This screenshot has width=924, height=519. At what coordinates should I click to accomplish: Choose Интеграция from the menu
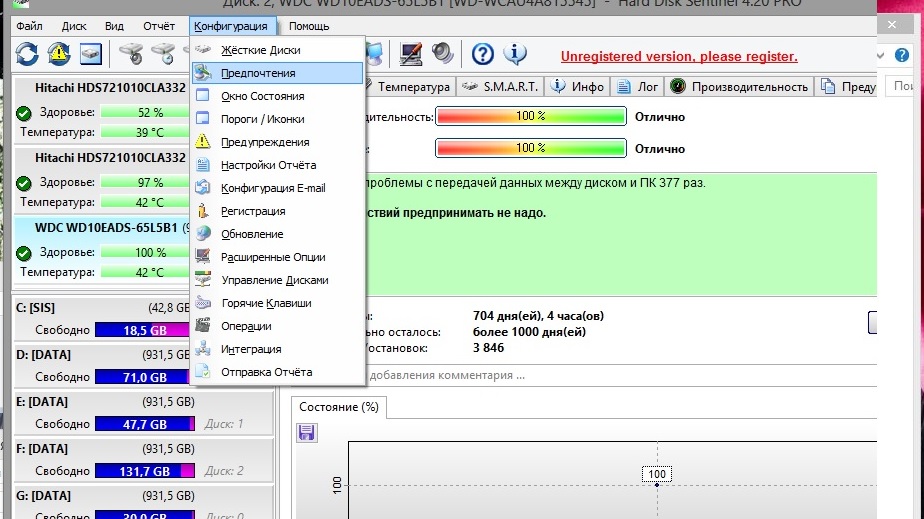pyautogui.click(x=277, y=349)
